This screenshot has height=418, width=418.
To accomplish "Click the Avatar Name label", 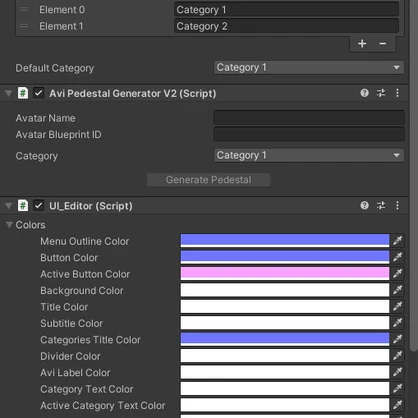I will point(45,118).
